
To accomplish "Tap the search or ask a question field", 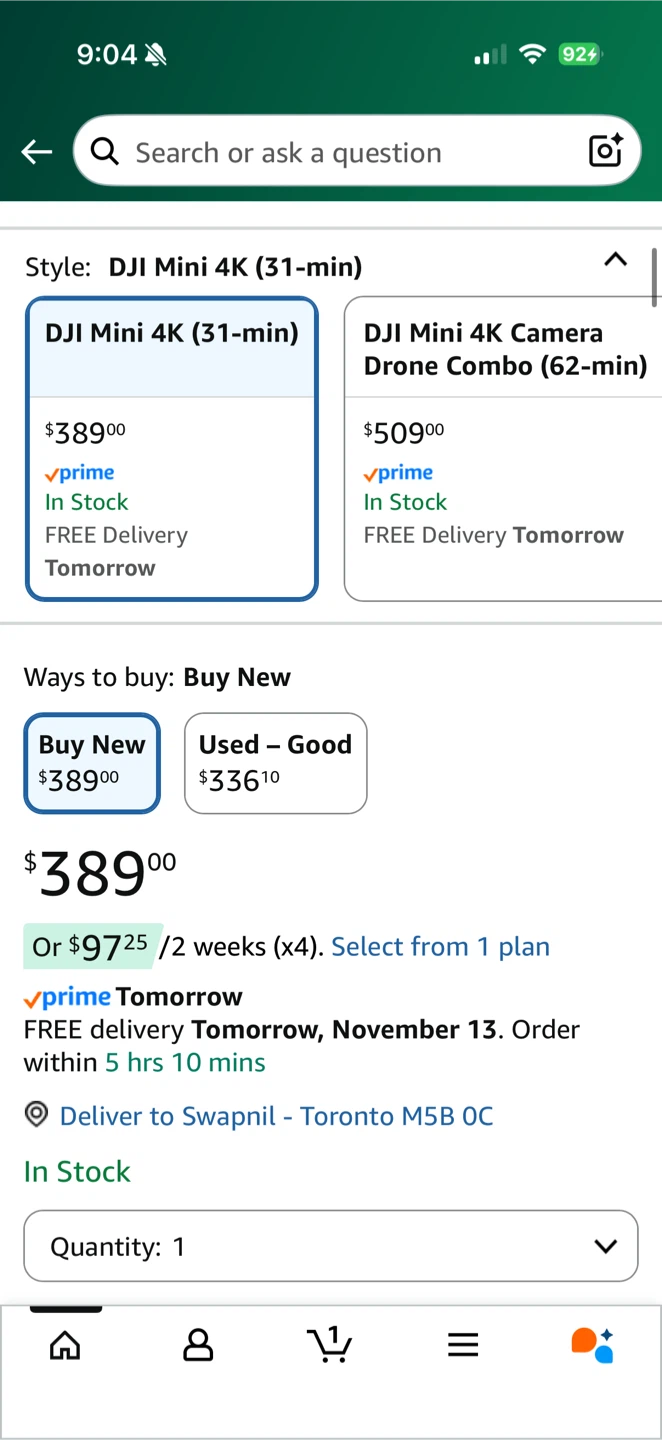I will point(340,152).
